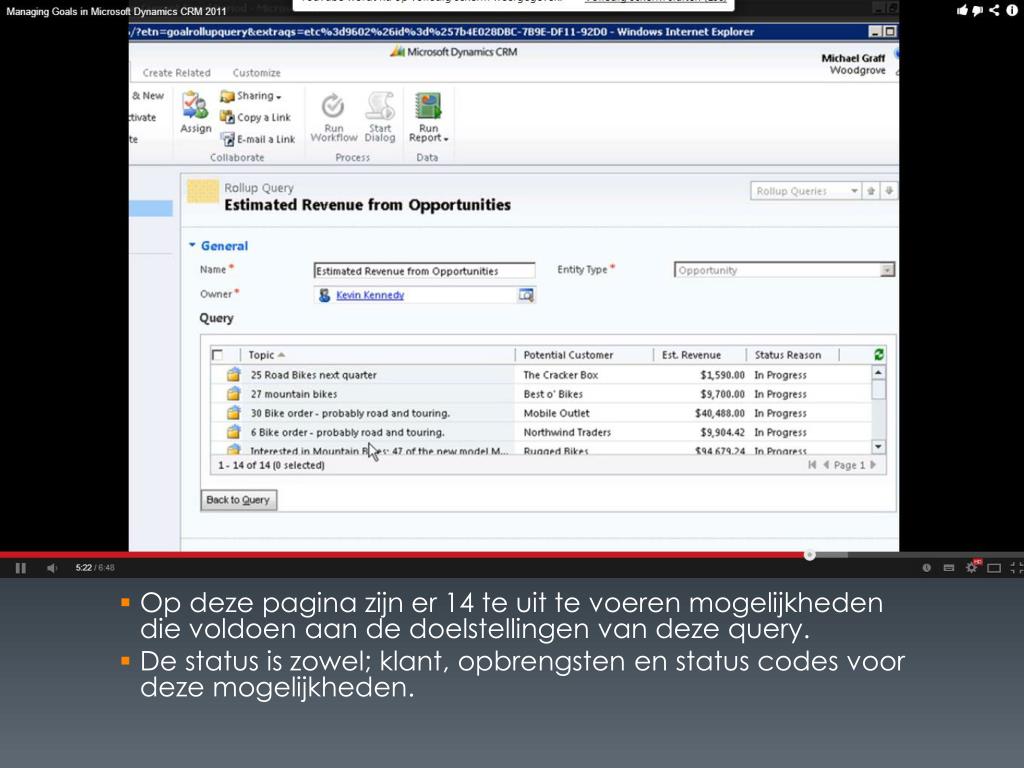
Task: Click the Name input field
Action: pyautogui.click(x=424, y=271)
